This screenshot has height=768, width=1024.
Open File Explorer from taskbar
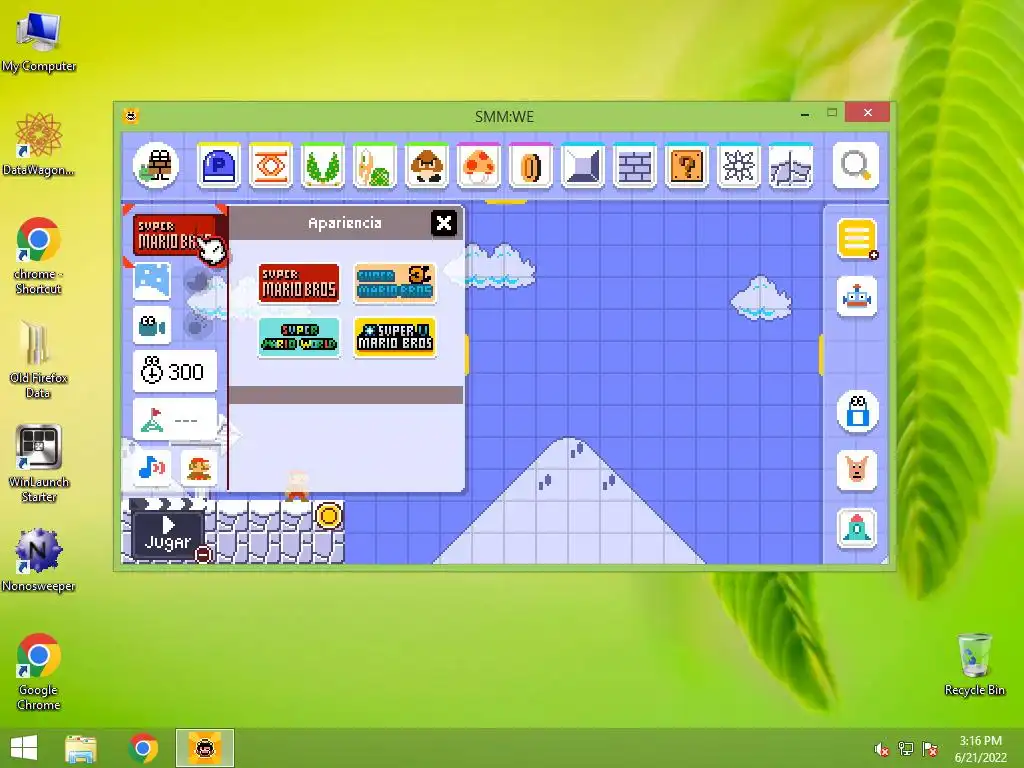point(81,748)
